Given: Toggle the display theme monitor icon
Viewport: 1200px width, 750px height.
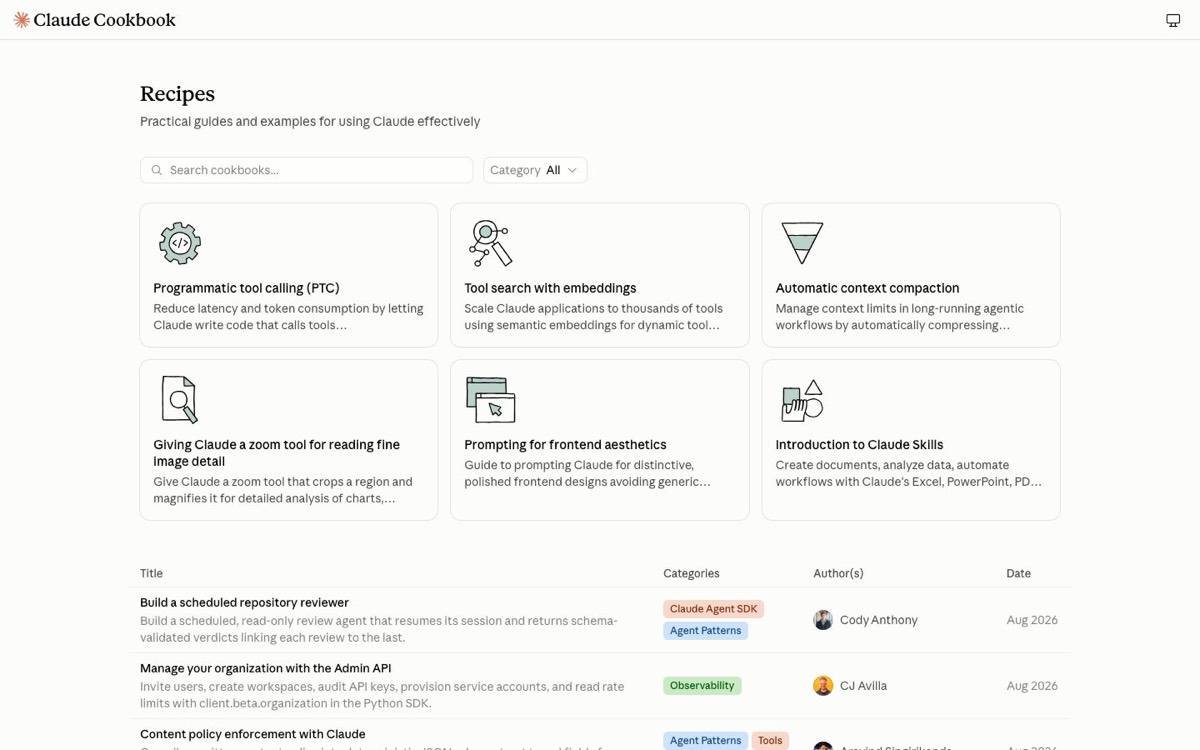Looking at the screenshot, I should point(1173,20).
